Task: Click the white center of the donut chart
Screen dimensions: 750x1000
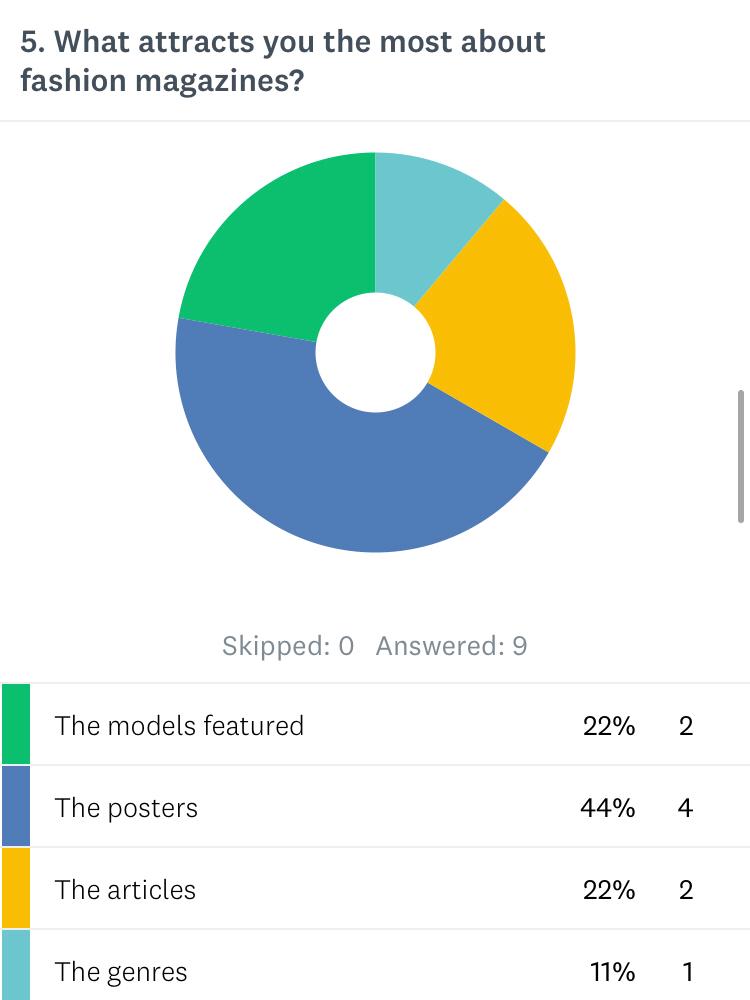Action: [375, 352]
